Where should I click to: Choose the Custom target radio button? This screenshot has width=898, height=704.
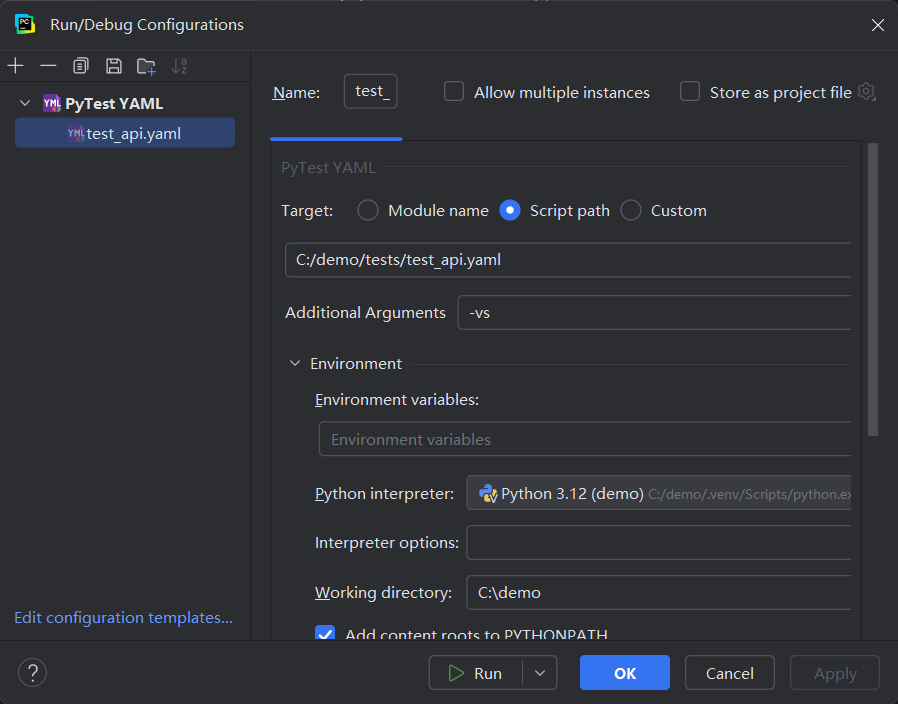[631, 210]
